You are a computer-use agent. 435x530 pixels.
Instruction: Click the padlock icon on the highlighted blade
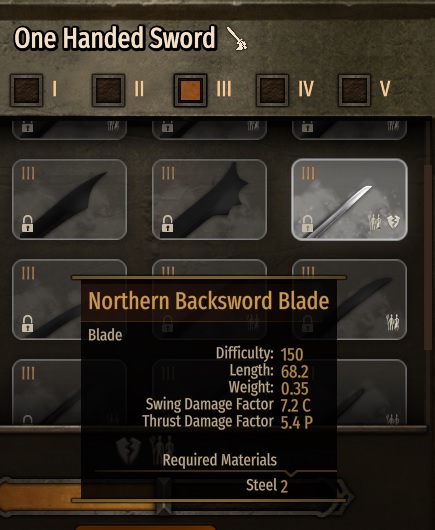click(307, 224)
